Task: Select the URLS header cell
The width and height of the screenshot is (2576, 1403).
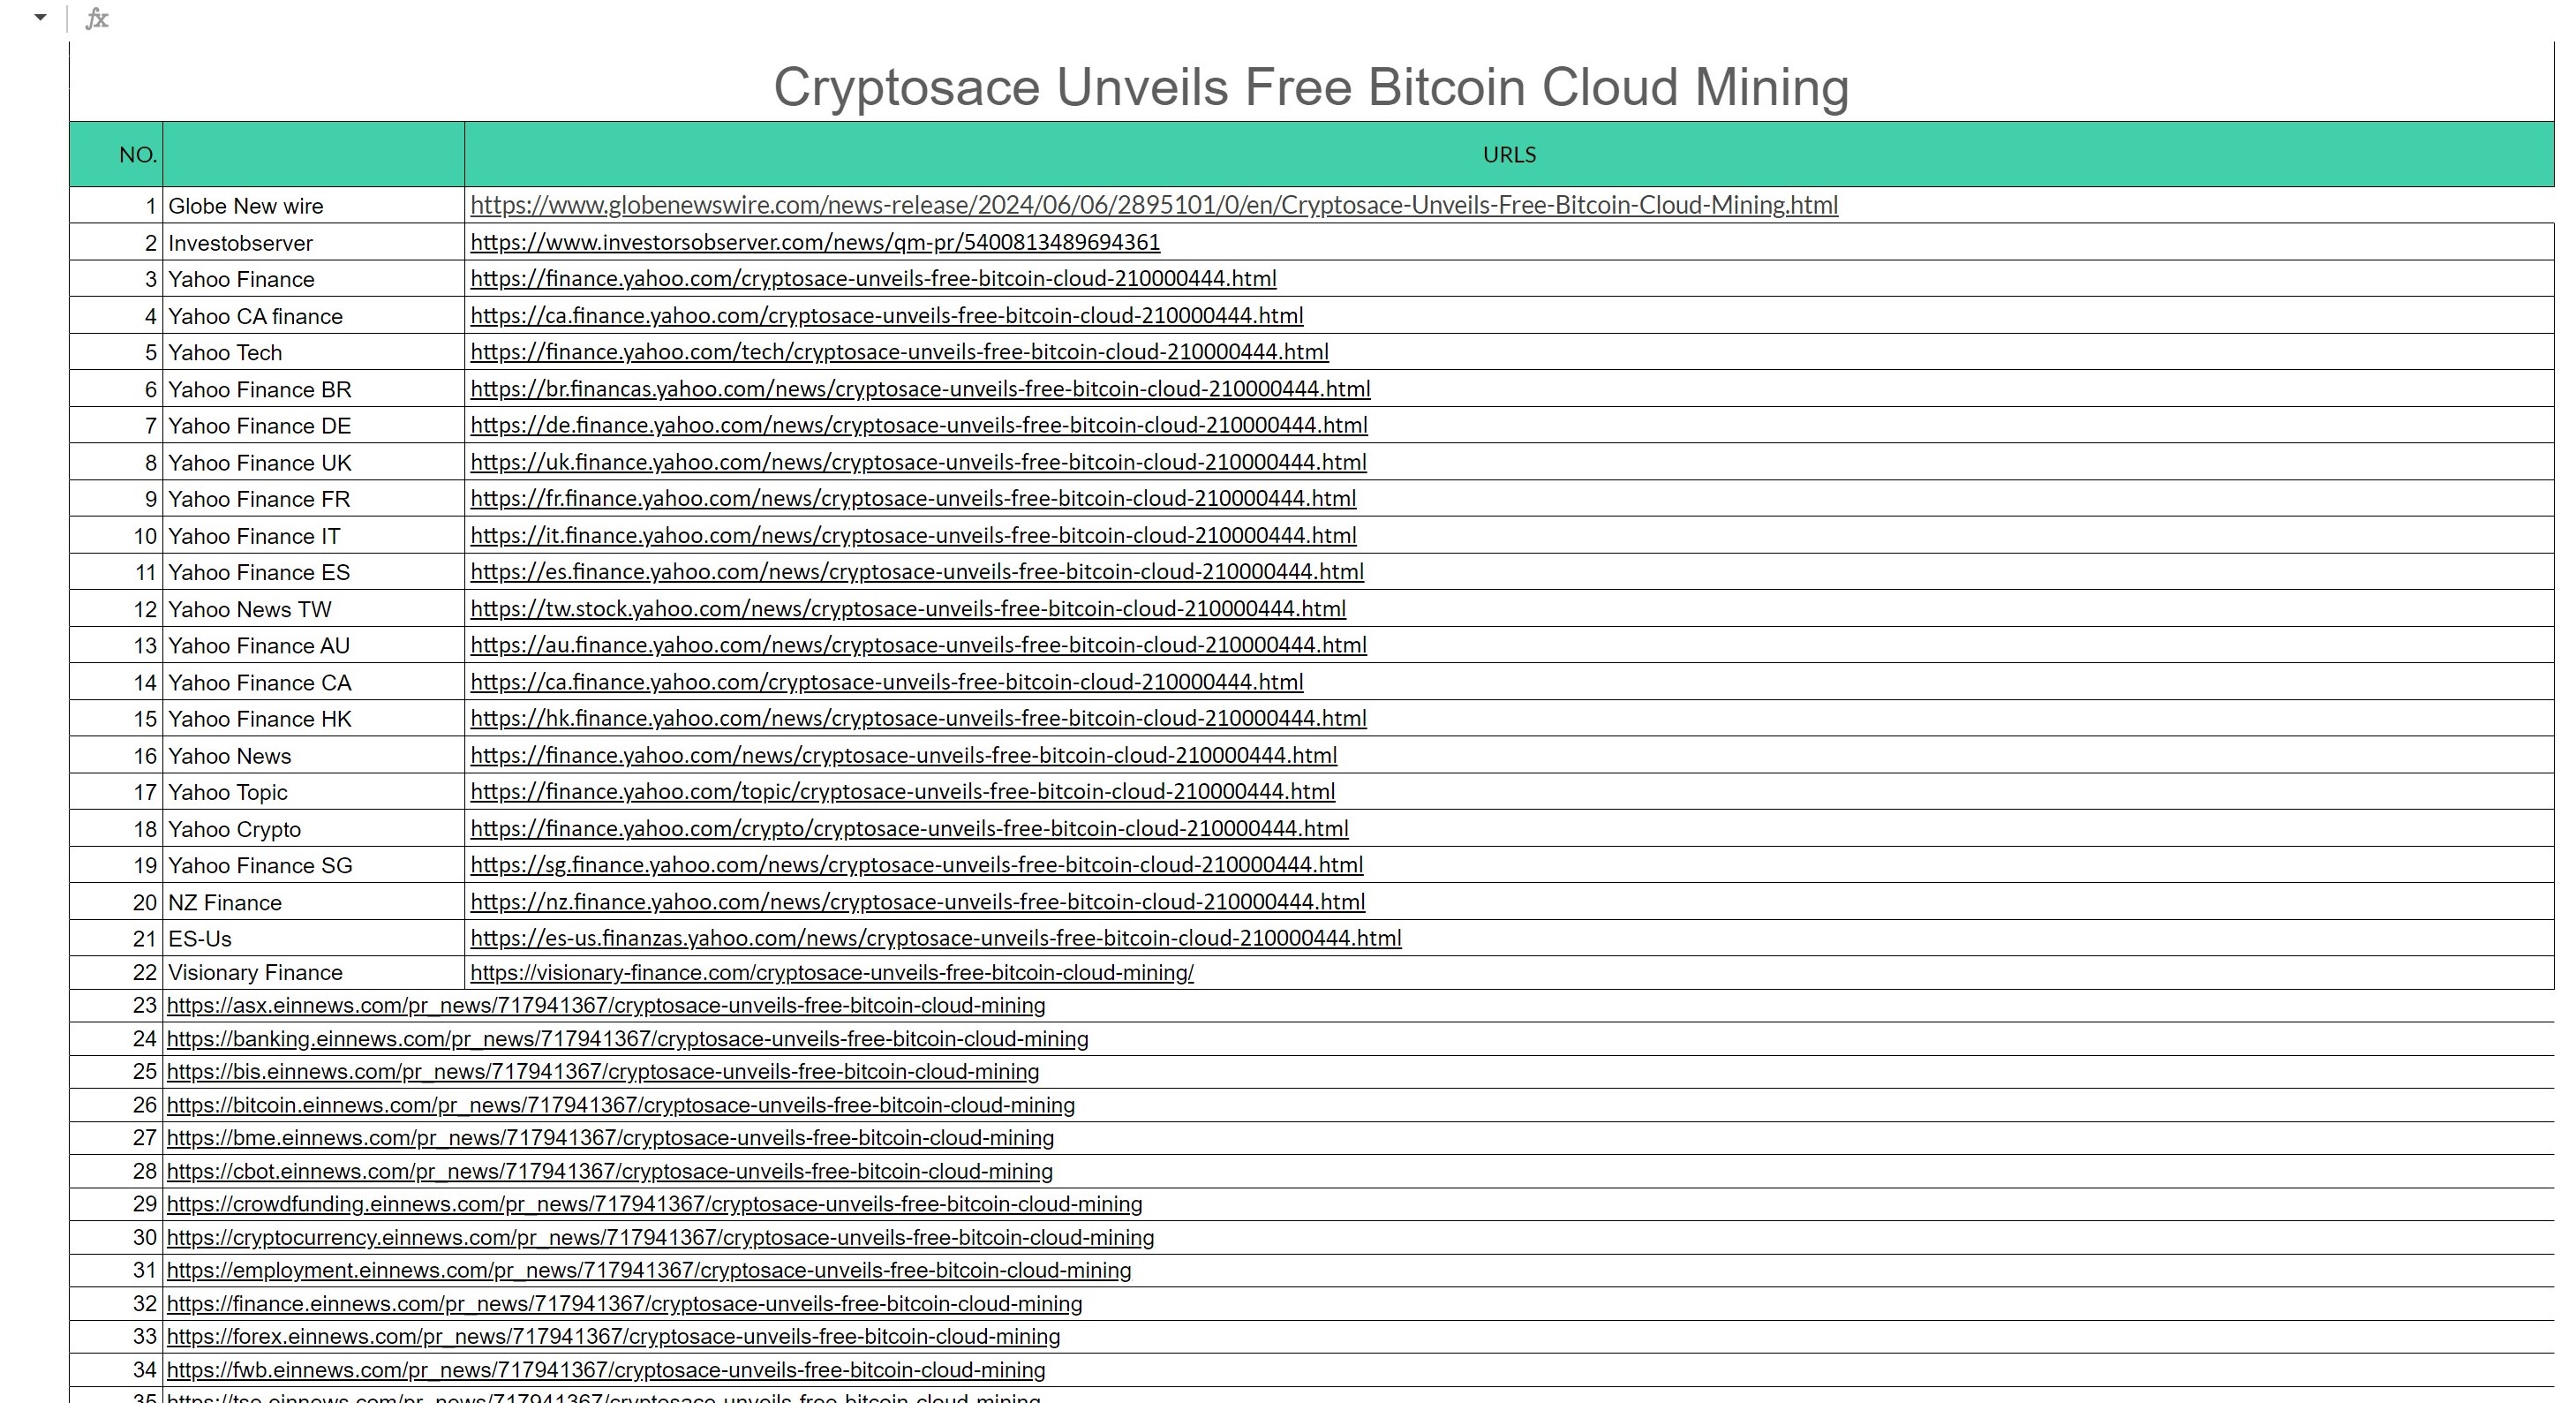Action: [x=1508, y=155]
